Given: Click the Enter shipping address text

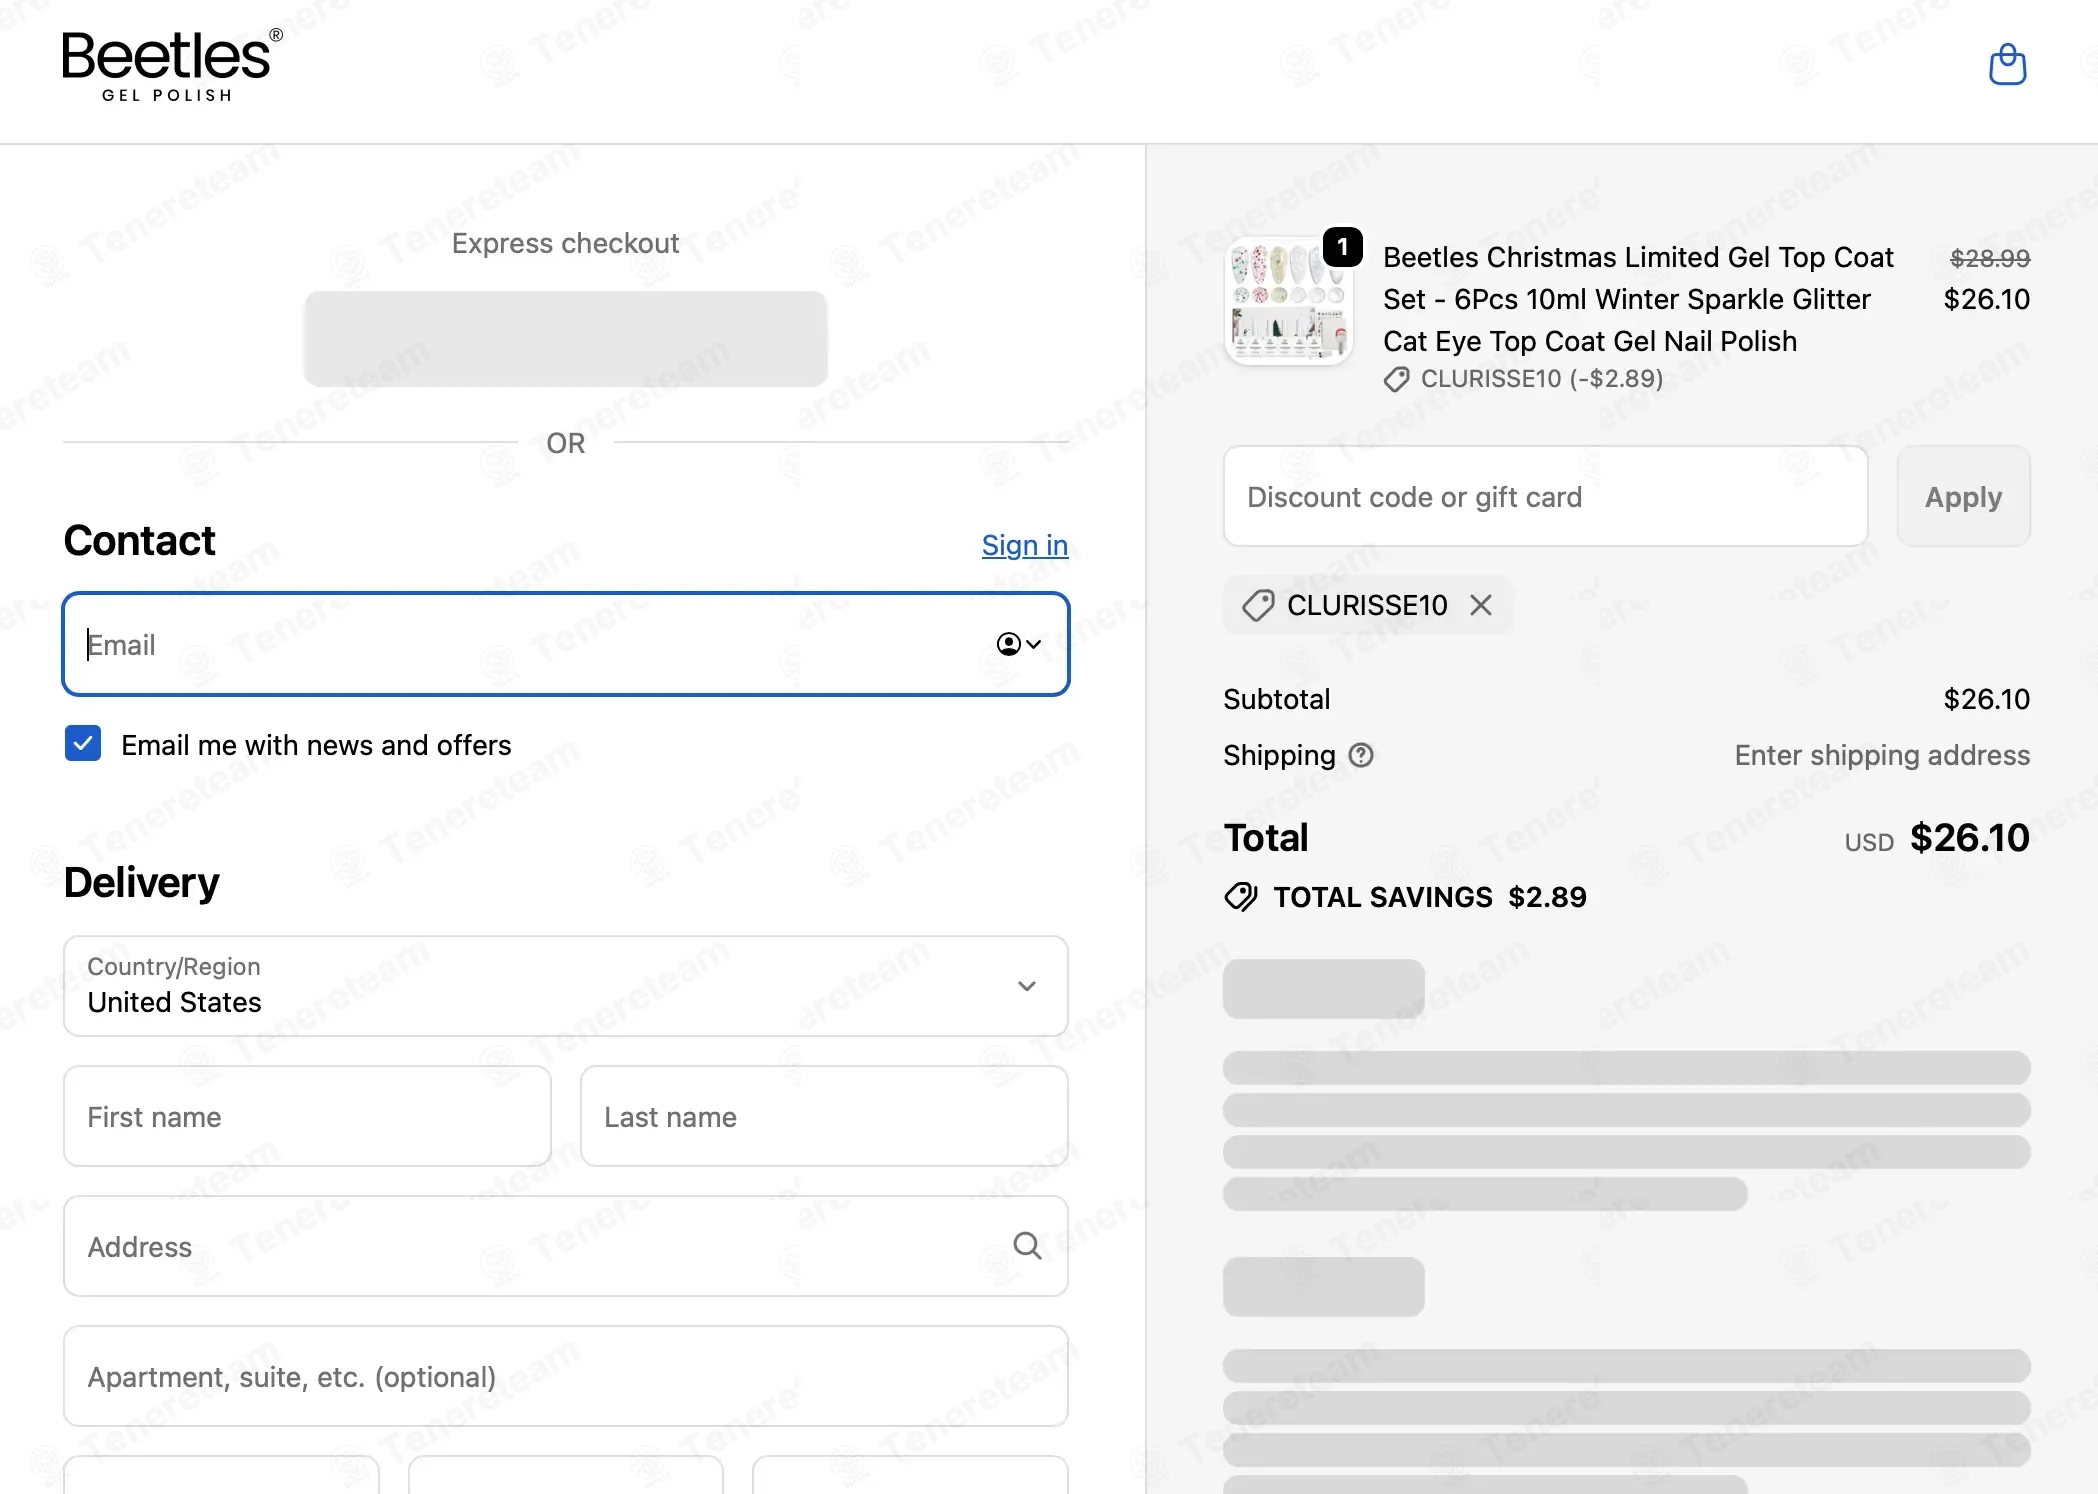Looking at the screenshot, I should click(x=1882, y=755).
